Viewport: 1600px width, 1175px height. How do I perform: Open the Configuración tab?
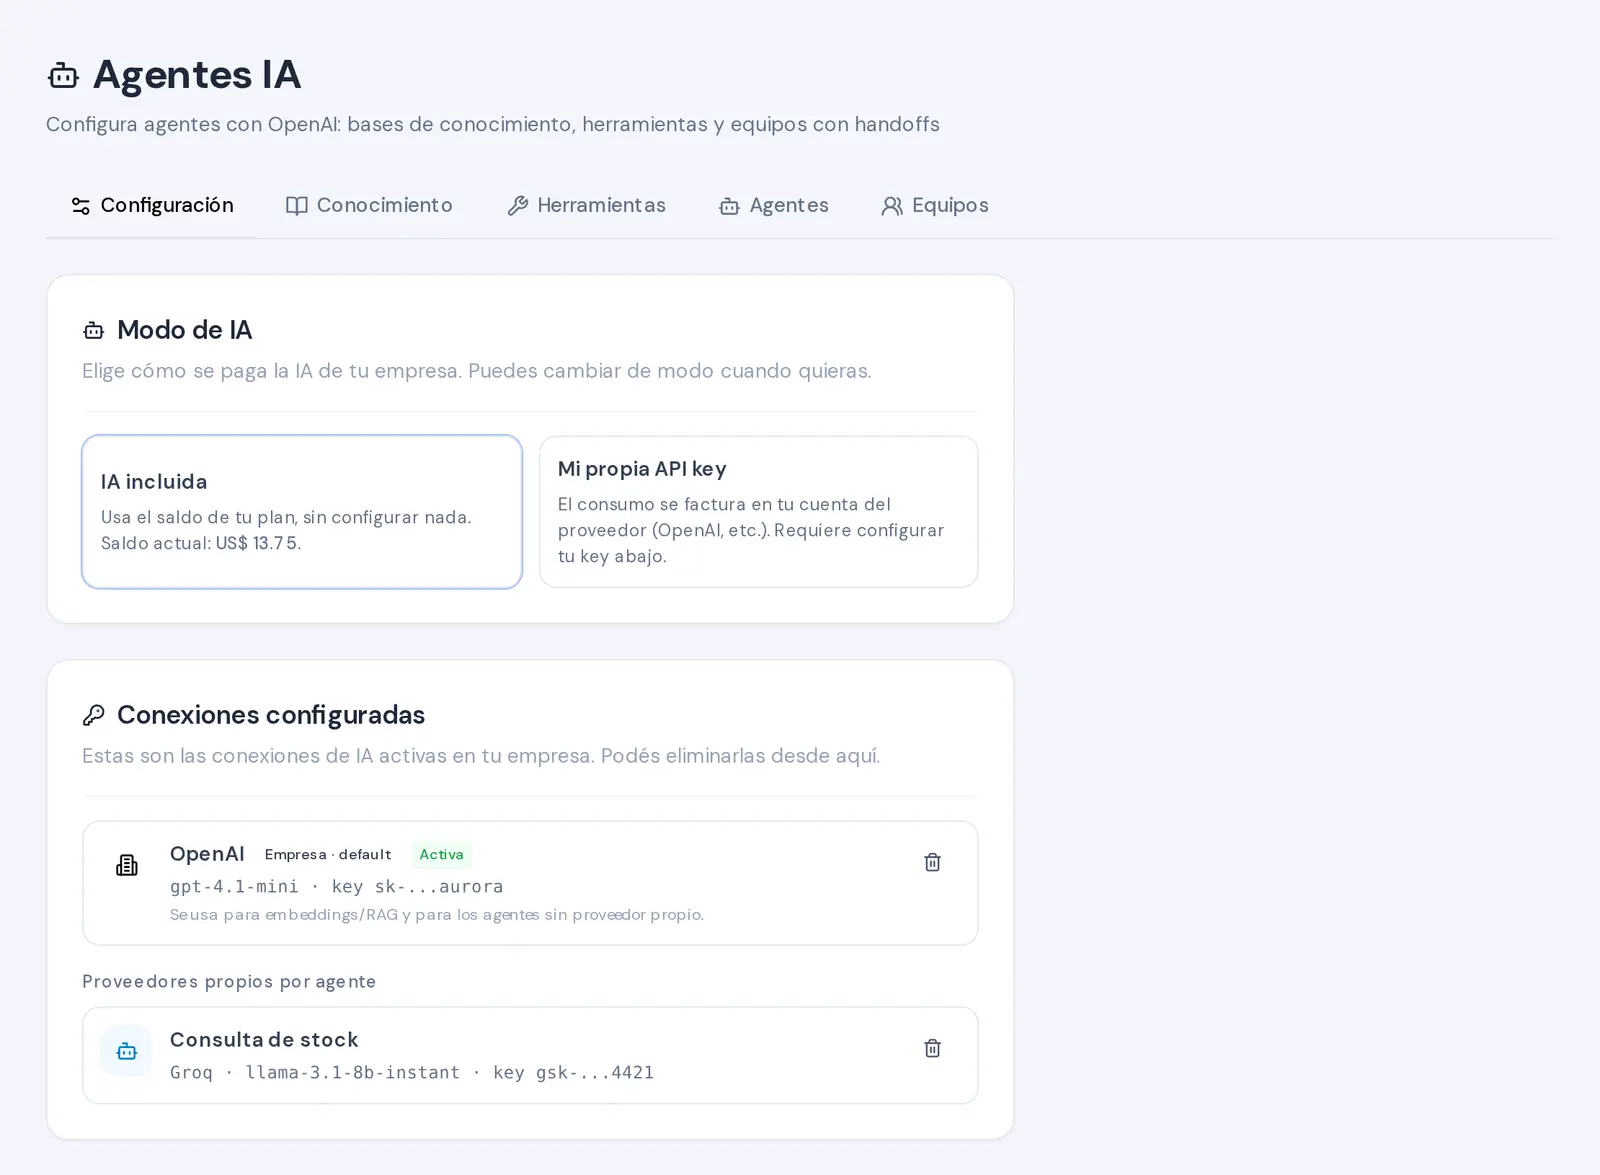tap(151, 206)
